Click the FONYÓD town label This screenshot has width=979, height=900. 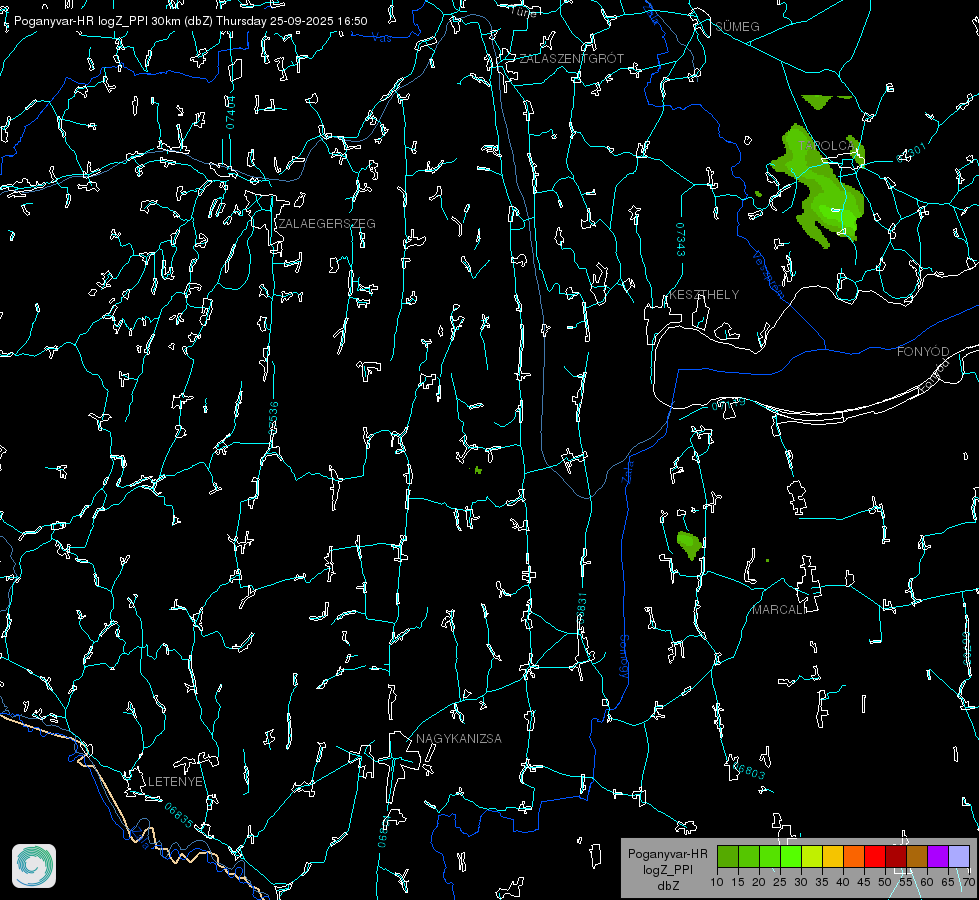tap(923, 352)
